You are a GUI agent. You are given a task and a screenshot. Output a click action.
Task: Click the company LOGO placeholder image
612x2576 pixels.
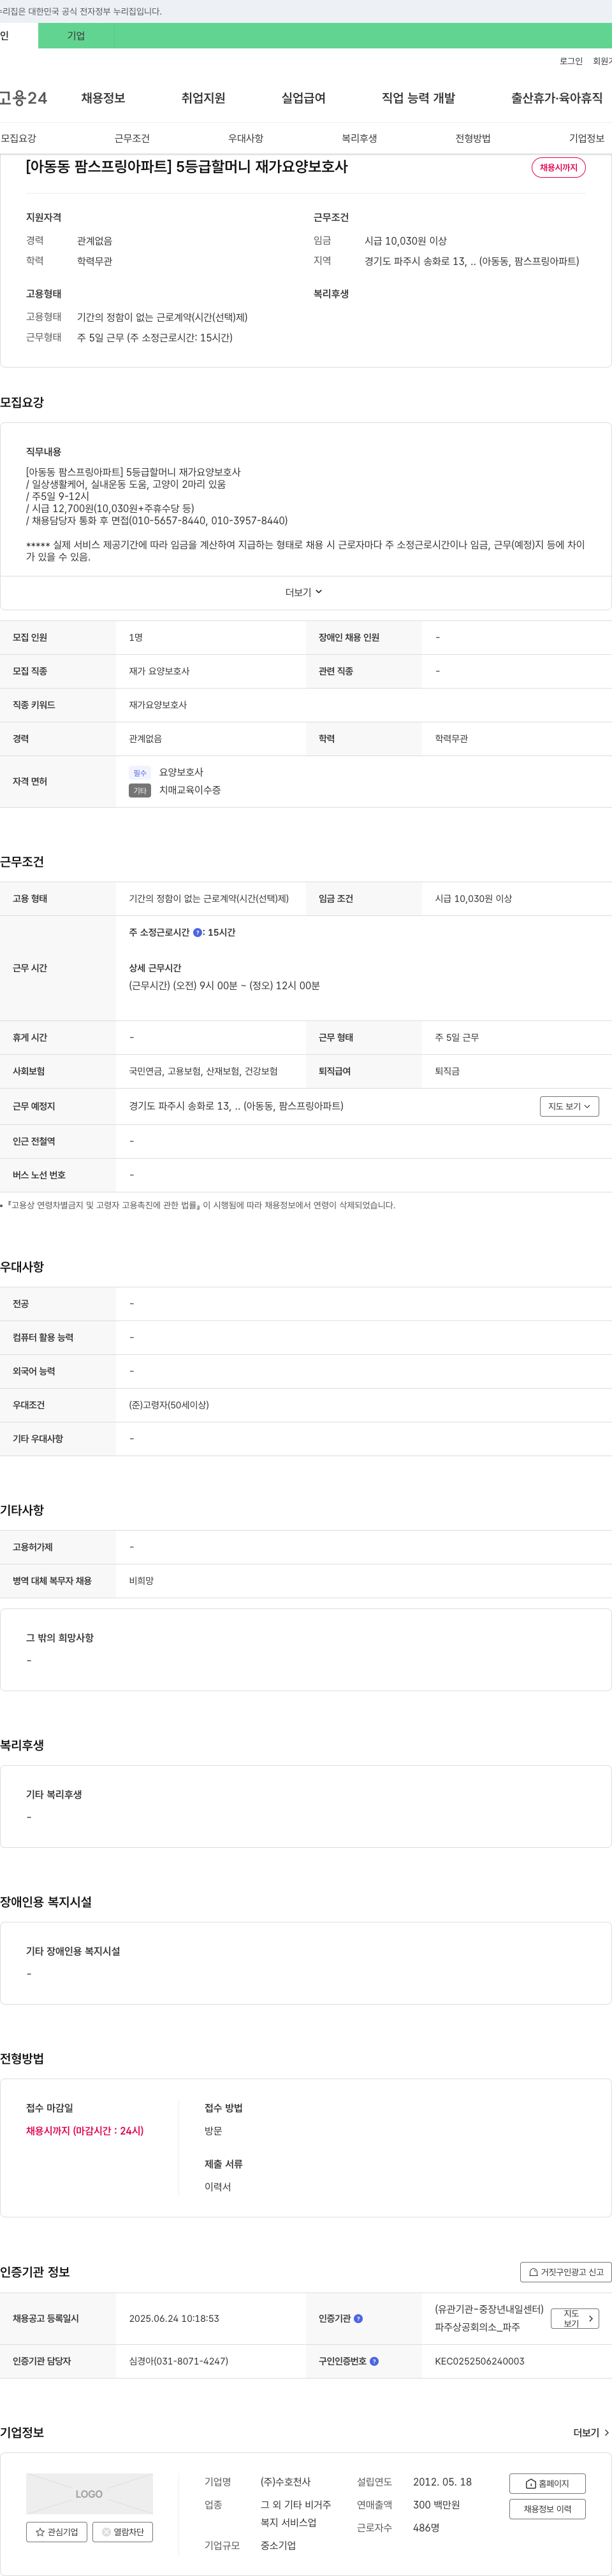pyautogui.click(x=89, y=2493)
